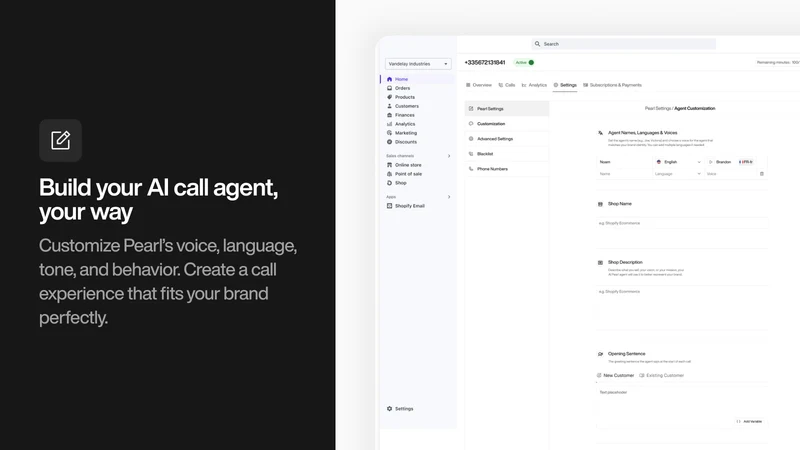This screenshot has height=450, width=800.
Task: Focus the Search field at top
Action: 623,44
